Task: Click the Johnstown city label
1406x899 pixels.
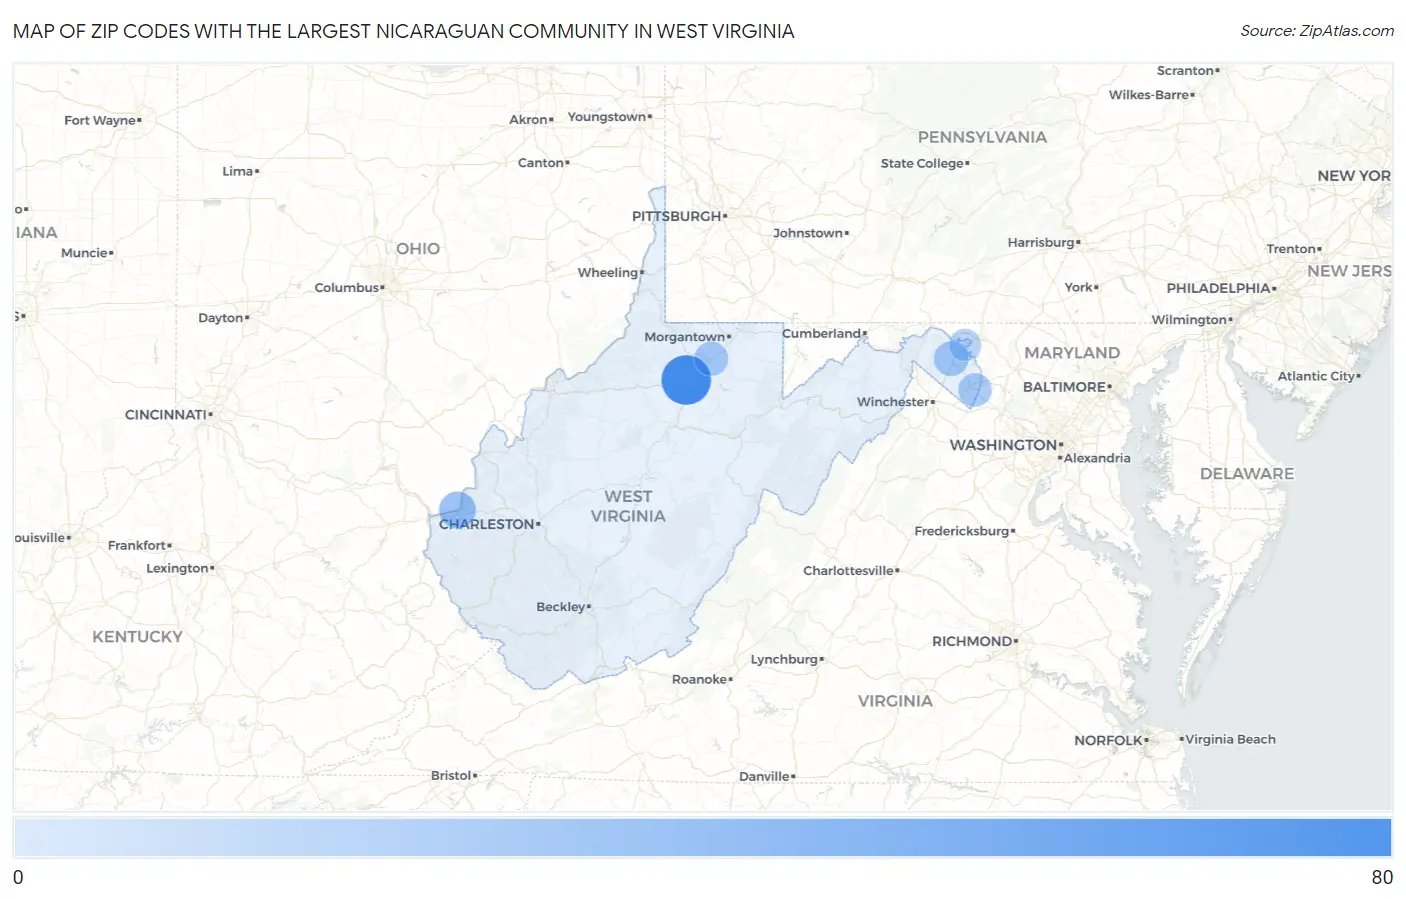Action: tap(809, 233)
